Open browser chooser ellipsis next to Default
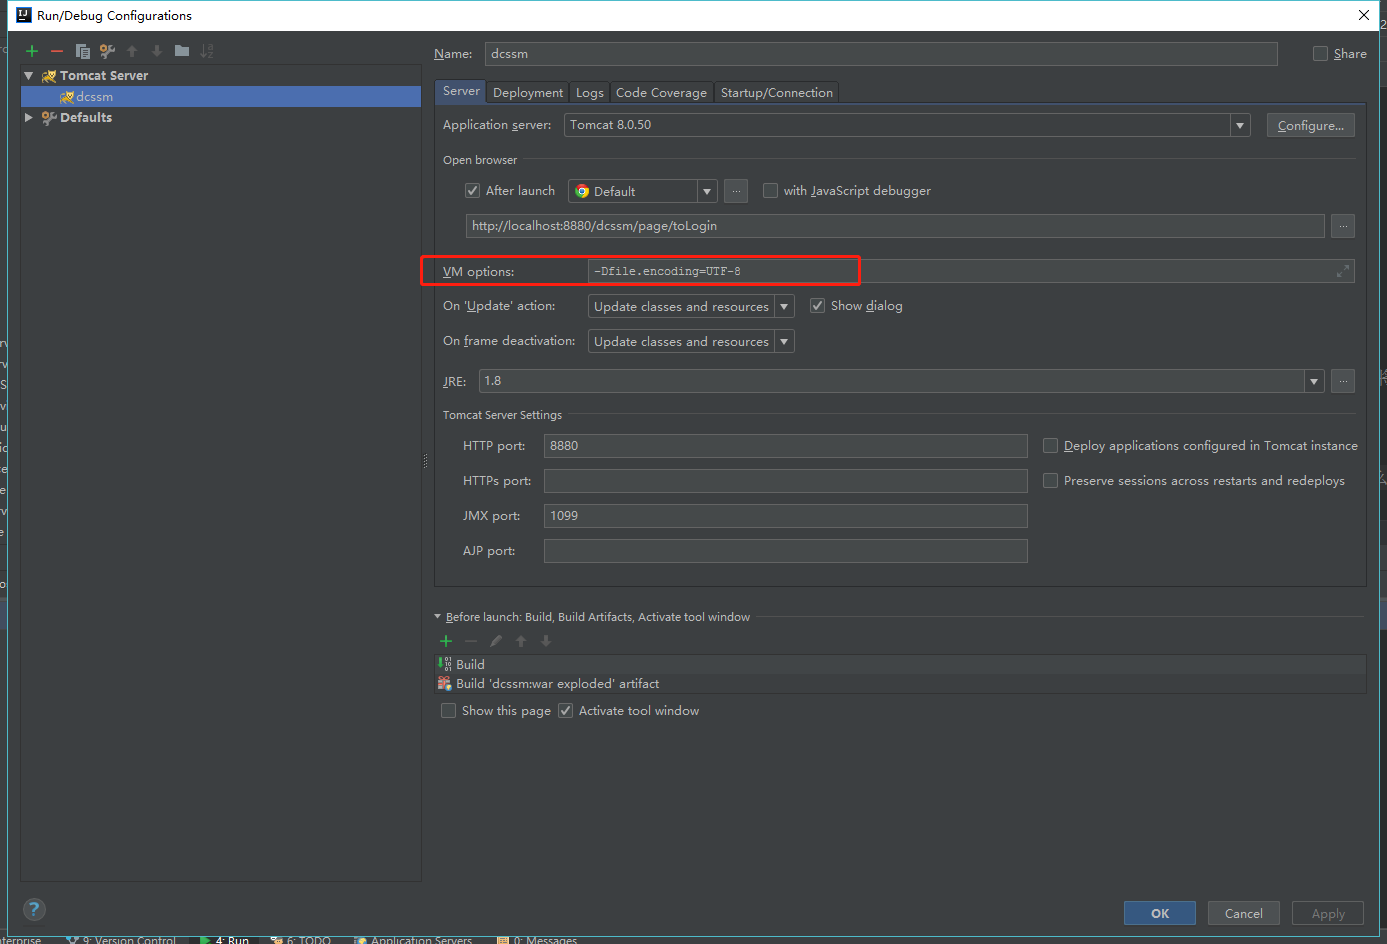 pos(736,191)
